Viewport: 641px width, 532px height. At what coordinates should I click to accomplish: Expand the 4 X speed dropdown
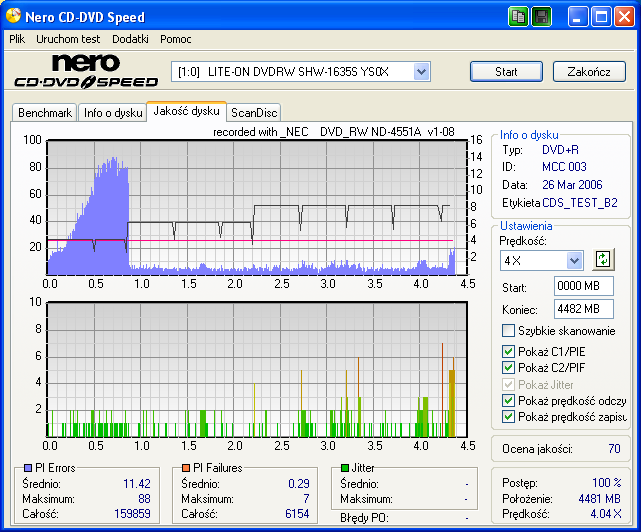click(x=574, y=260)
